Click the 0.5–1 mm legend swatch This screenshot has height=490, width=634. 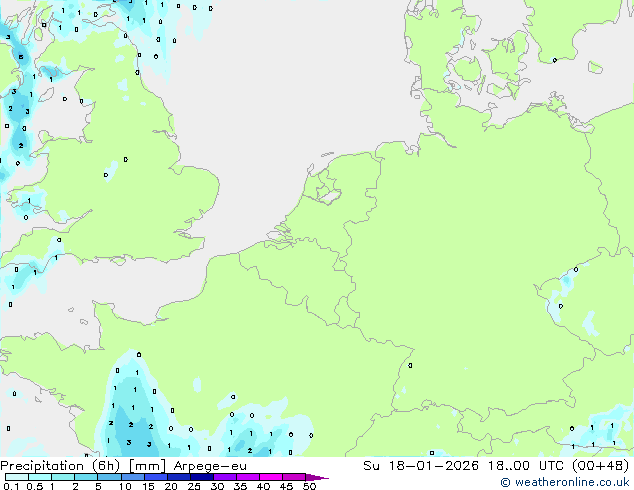click(40, 477)
